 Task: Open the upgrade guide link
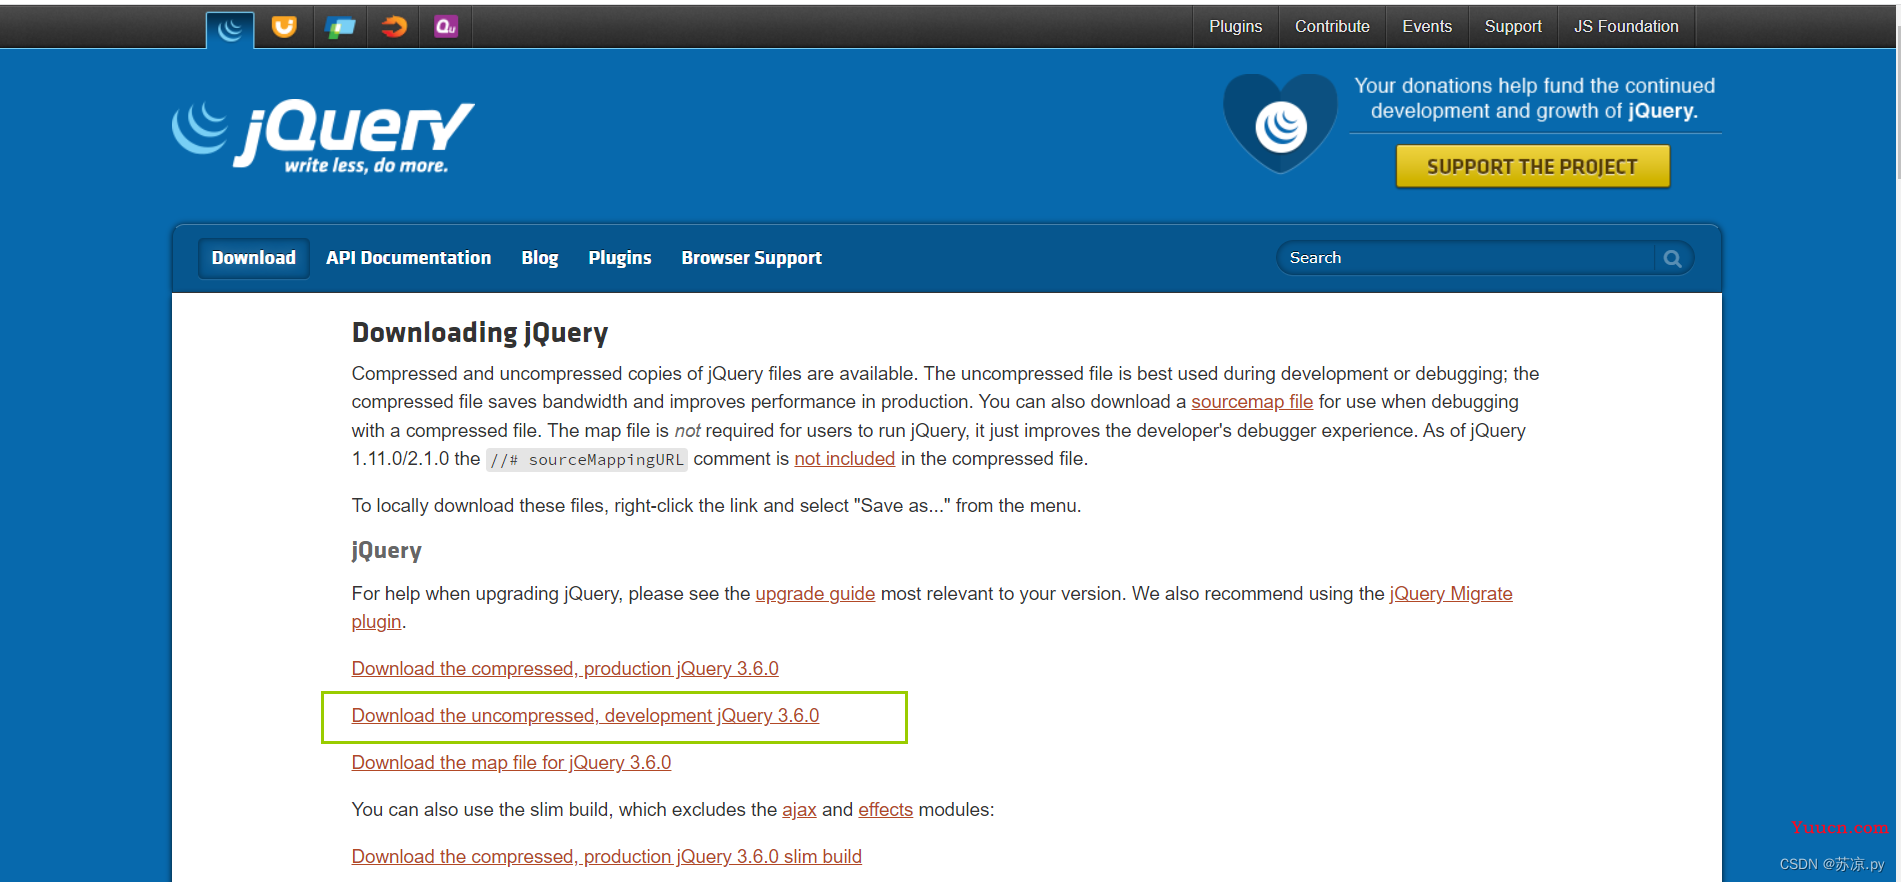point(815,594)
